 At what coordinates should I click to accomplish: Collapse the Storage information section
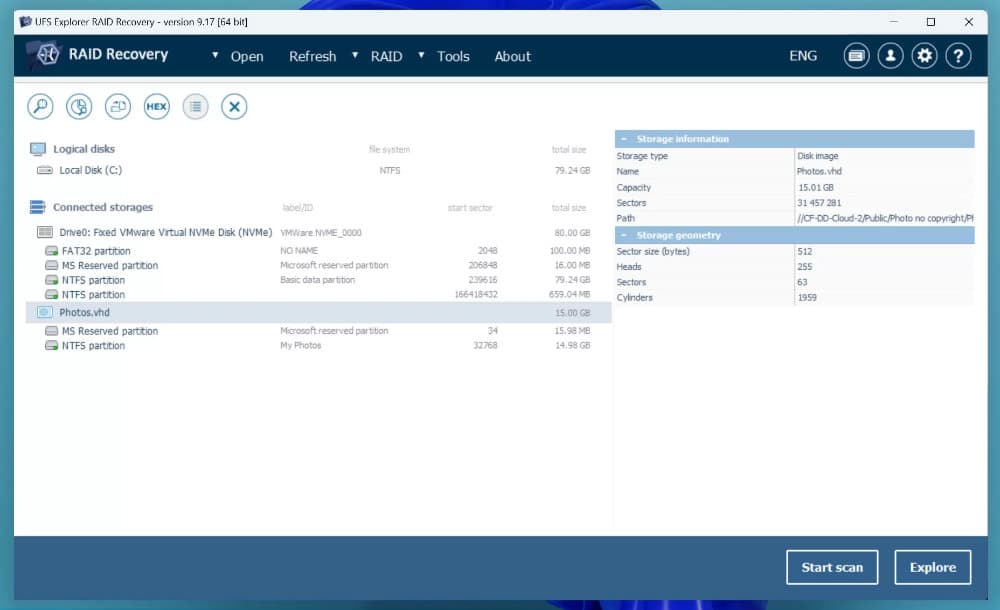[624, 139]
